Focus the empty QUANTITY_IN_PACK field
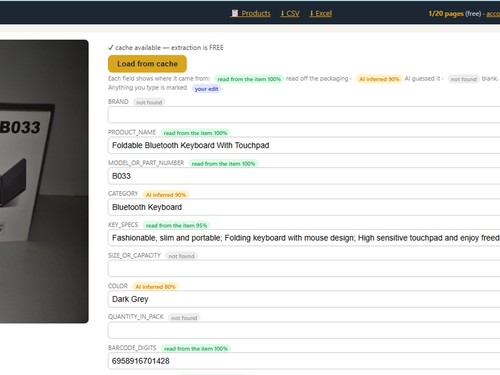Screen dimensions: 500x375 pyautogui.click(x=304, y=330)
